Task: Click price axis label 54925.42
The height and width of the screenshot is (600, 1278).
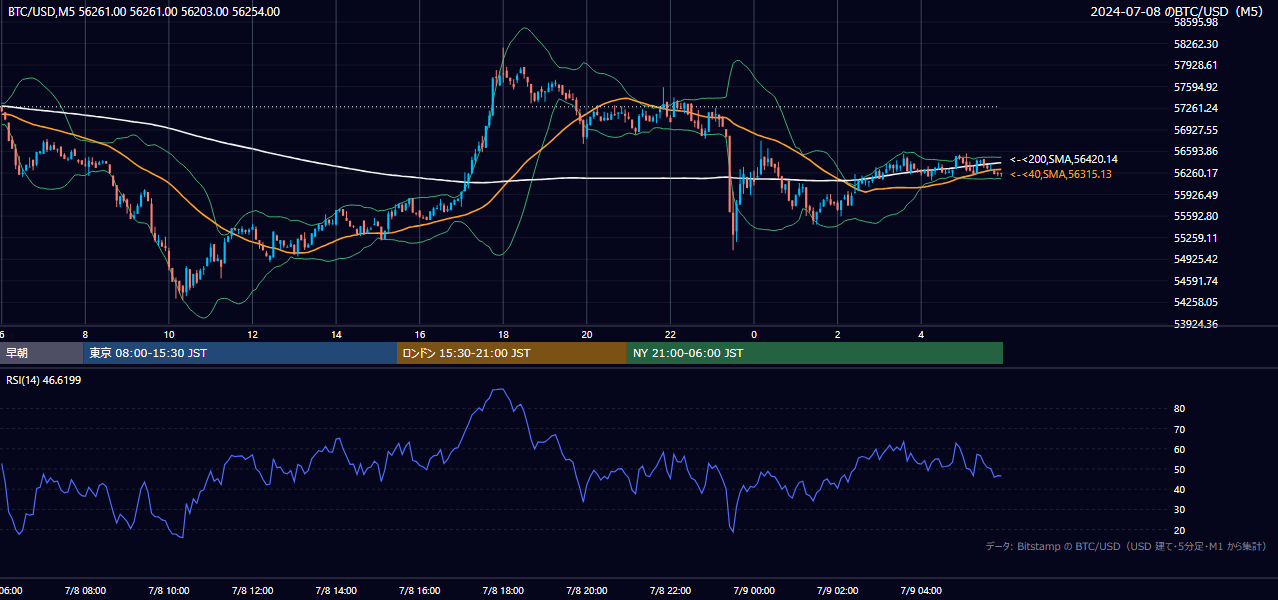Action: 1195,259
